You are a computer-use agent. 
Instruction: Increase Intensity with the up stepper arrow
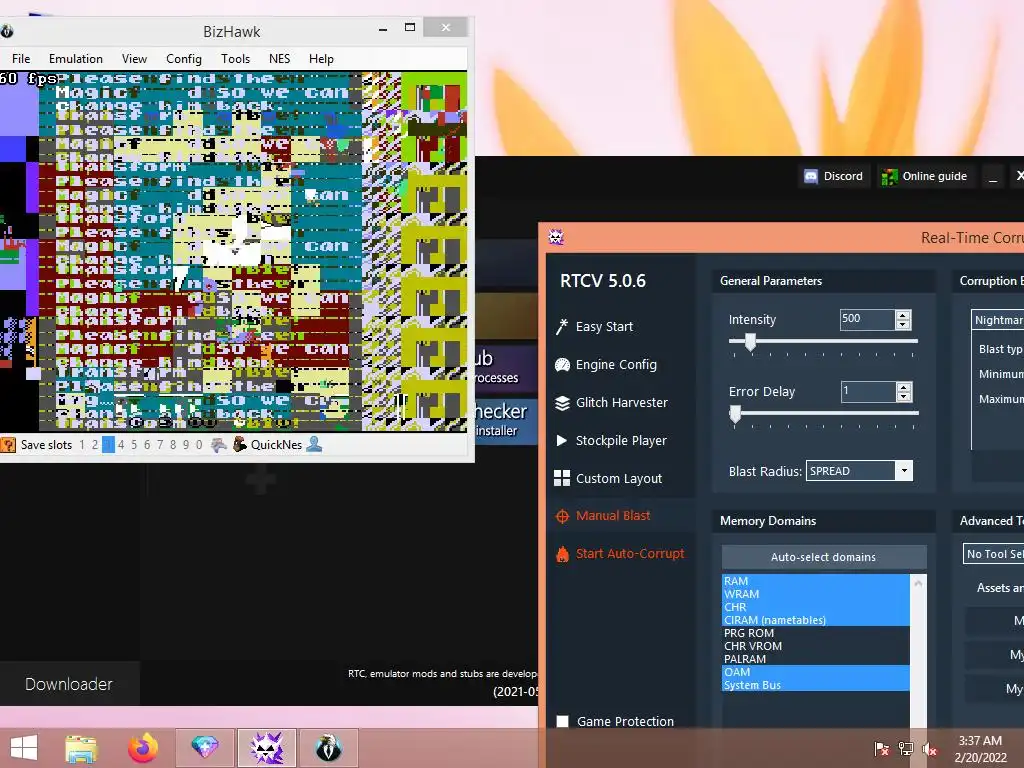903,315
